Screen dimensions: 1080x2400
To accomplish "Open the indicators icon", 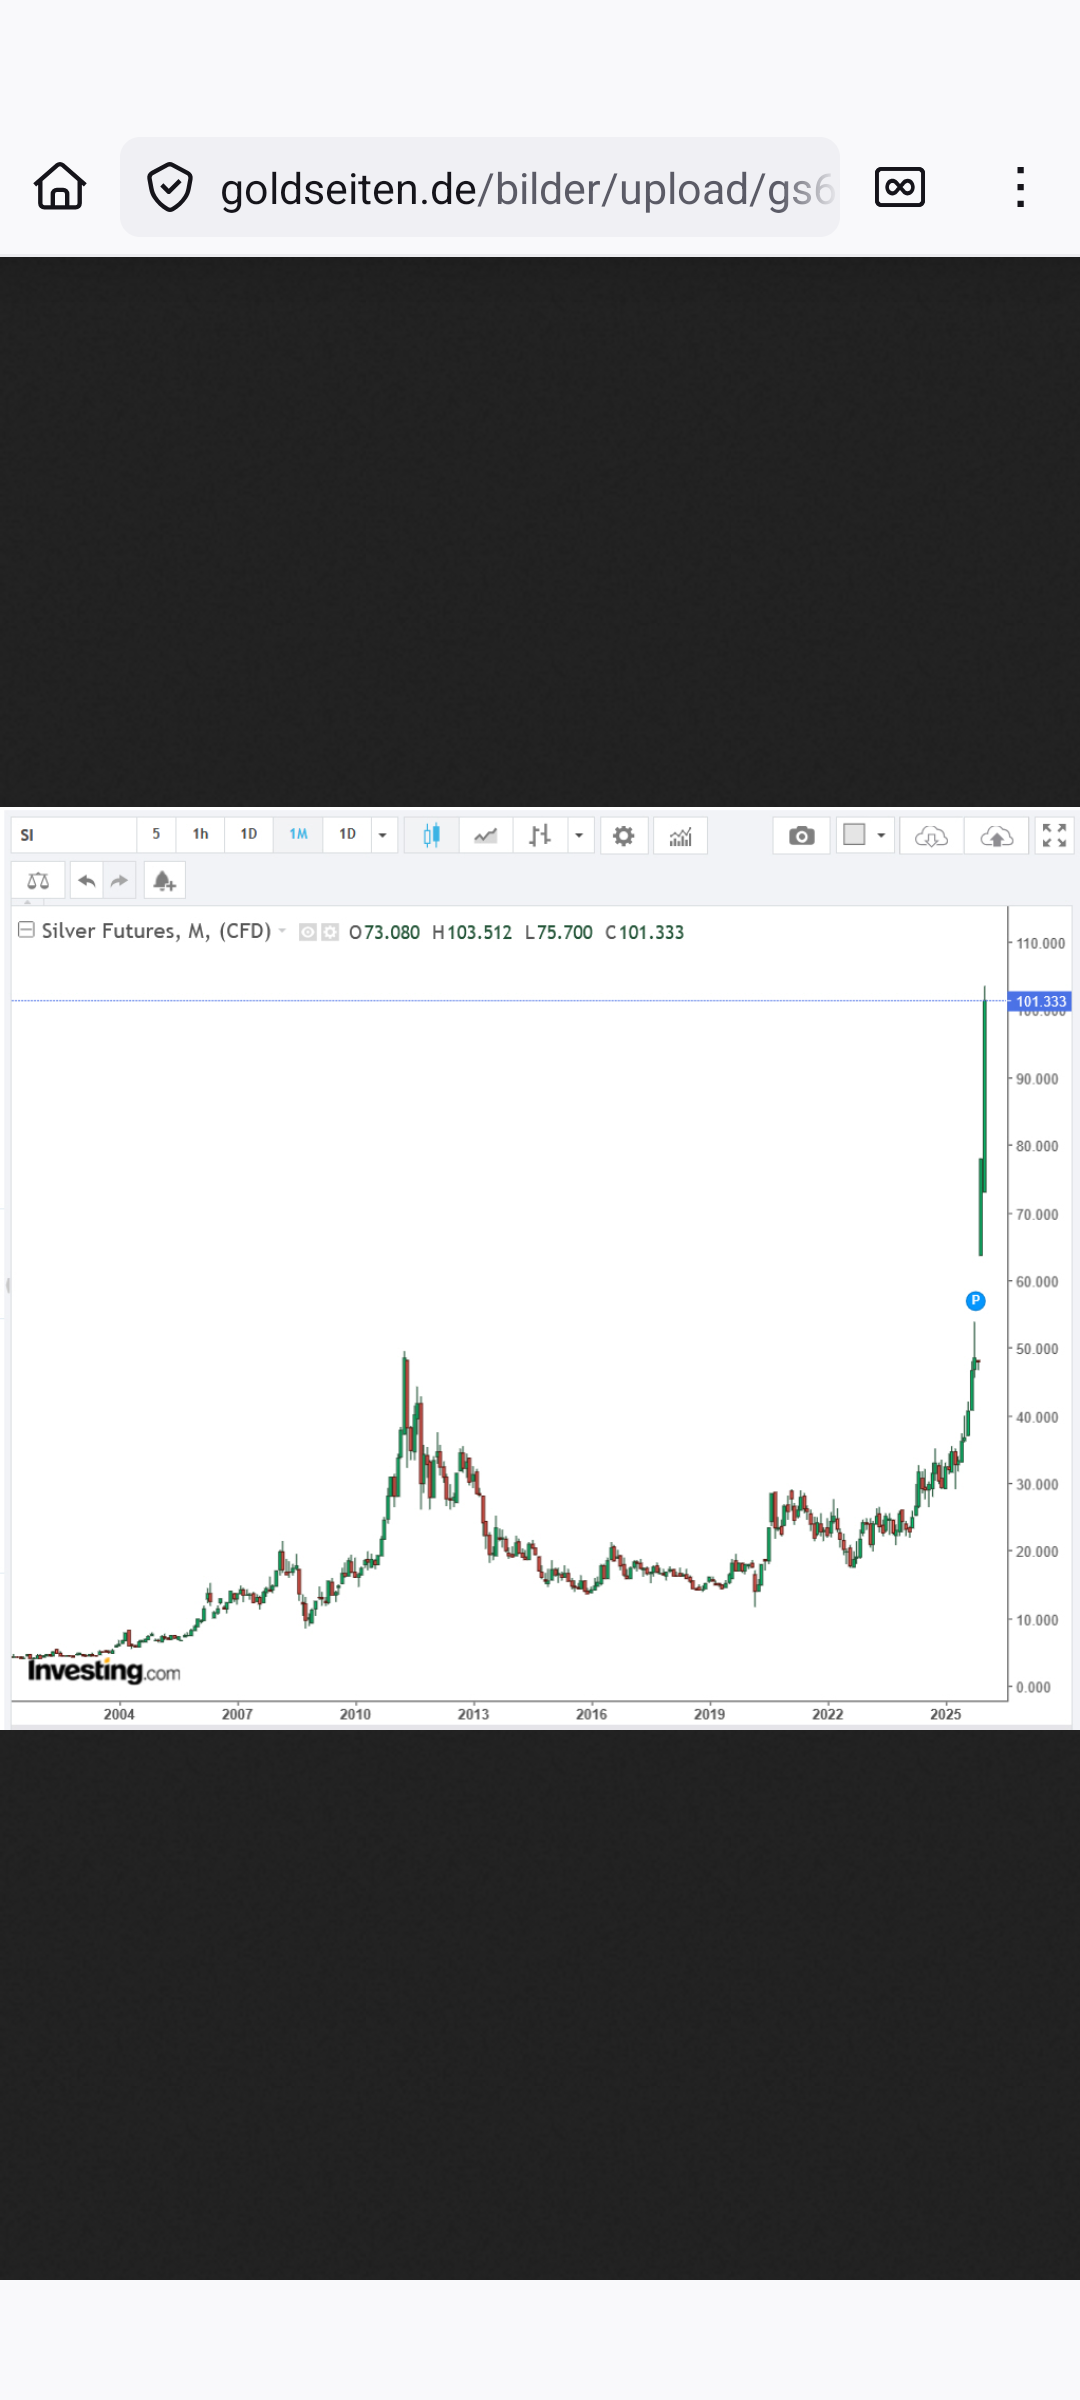I will point(680,835).
